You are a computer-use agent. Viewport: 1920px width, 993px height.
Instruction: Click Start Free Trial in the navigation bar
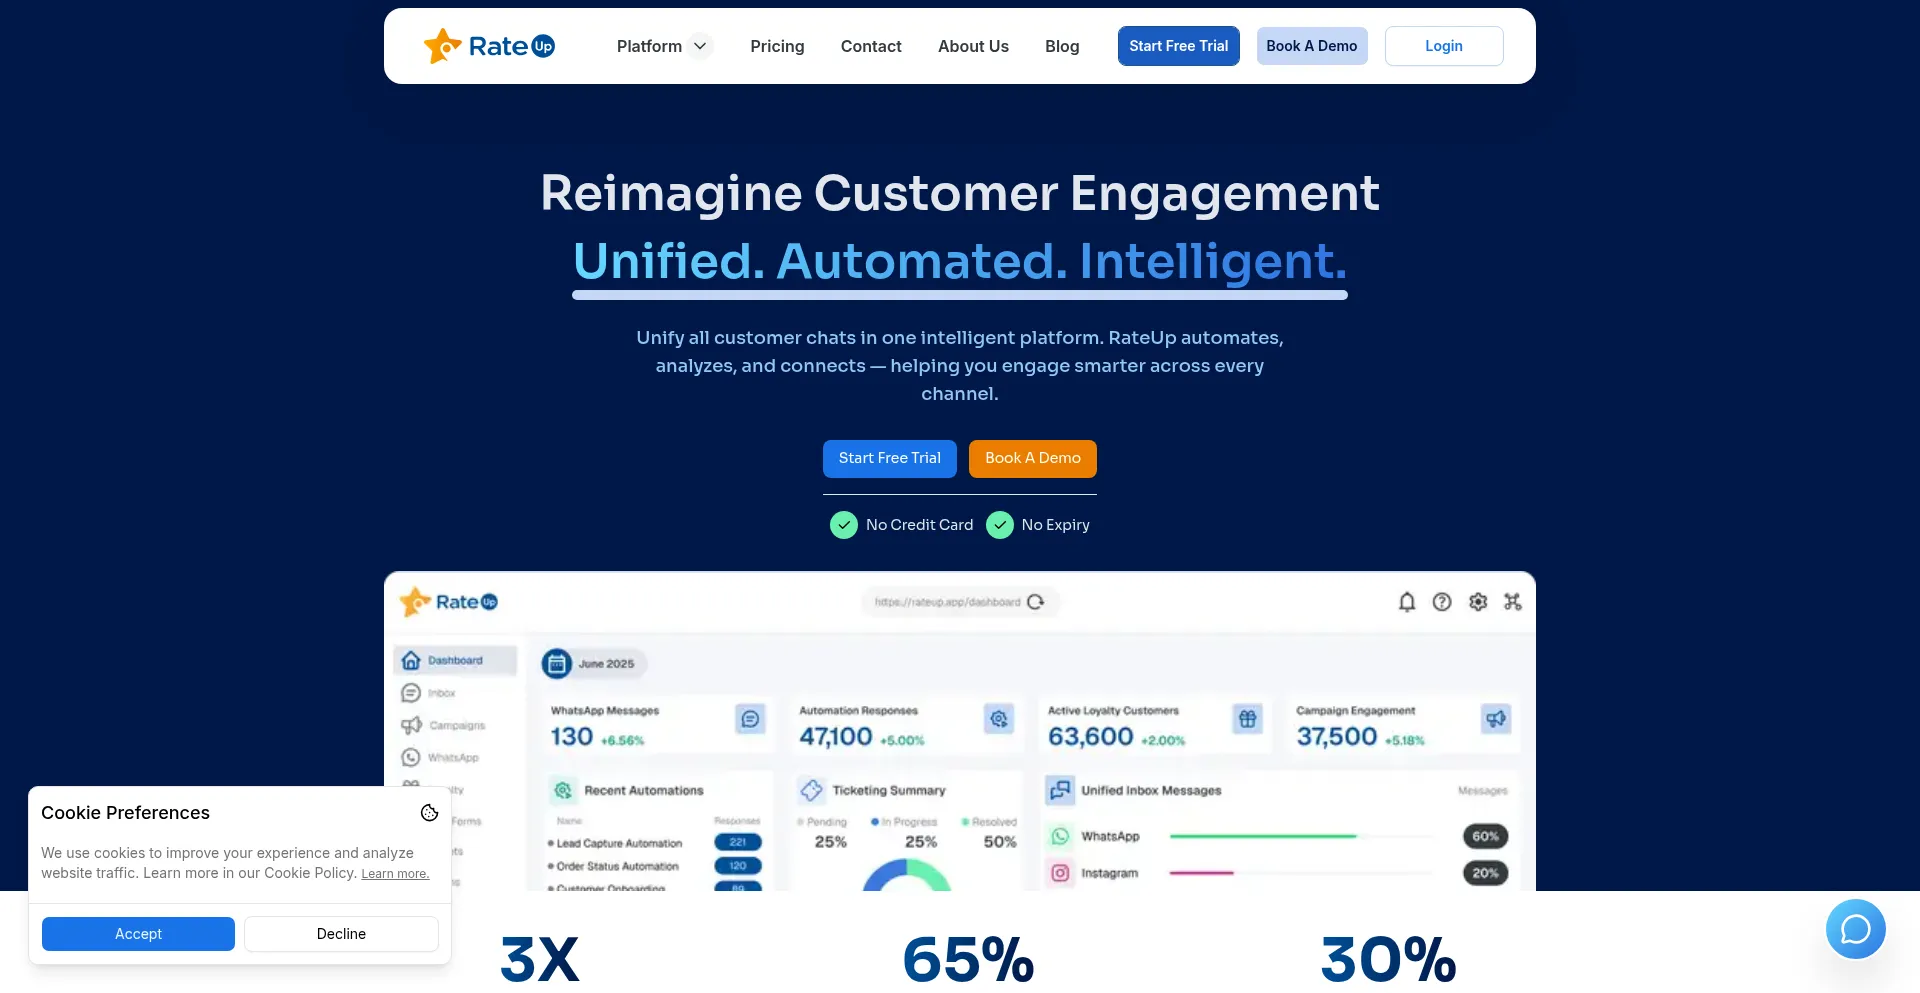[1179, 46]
